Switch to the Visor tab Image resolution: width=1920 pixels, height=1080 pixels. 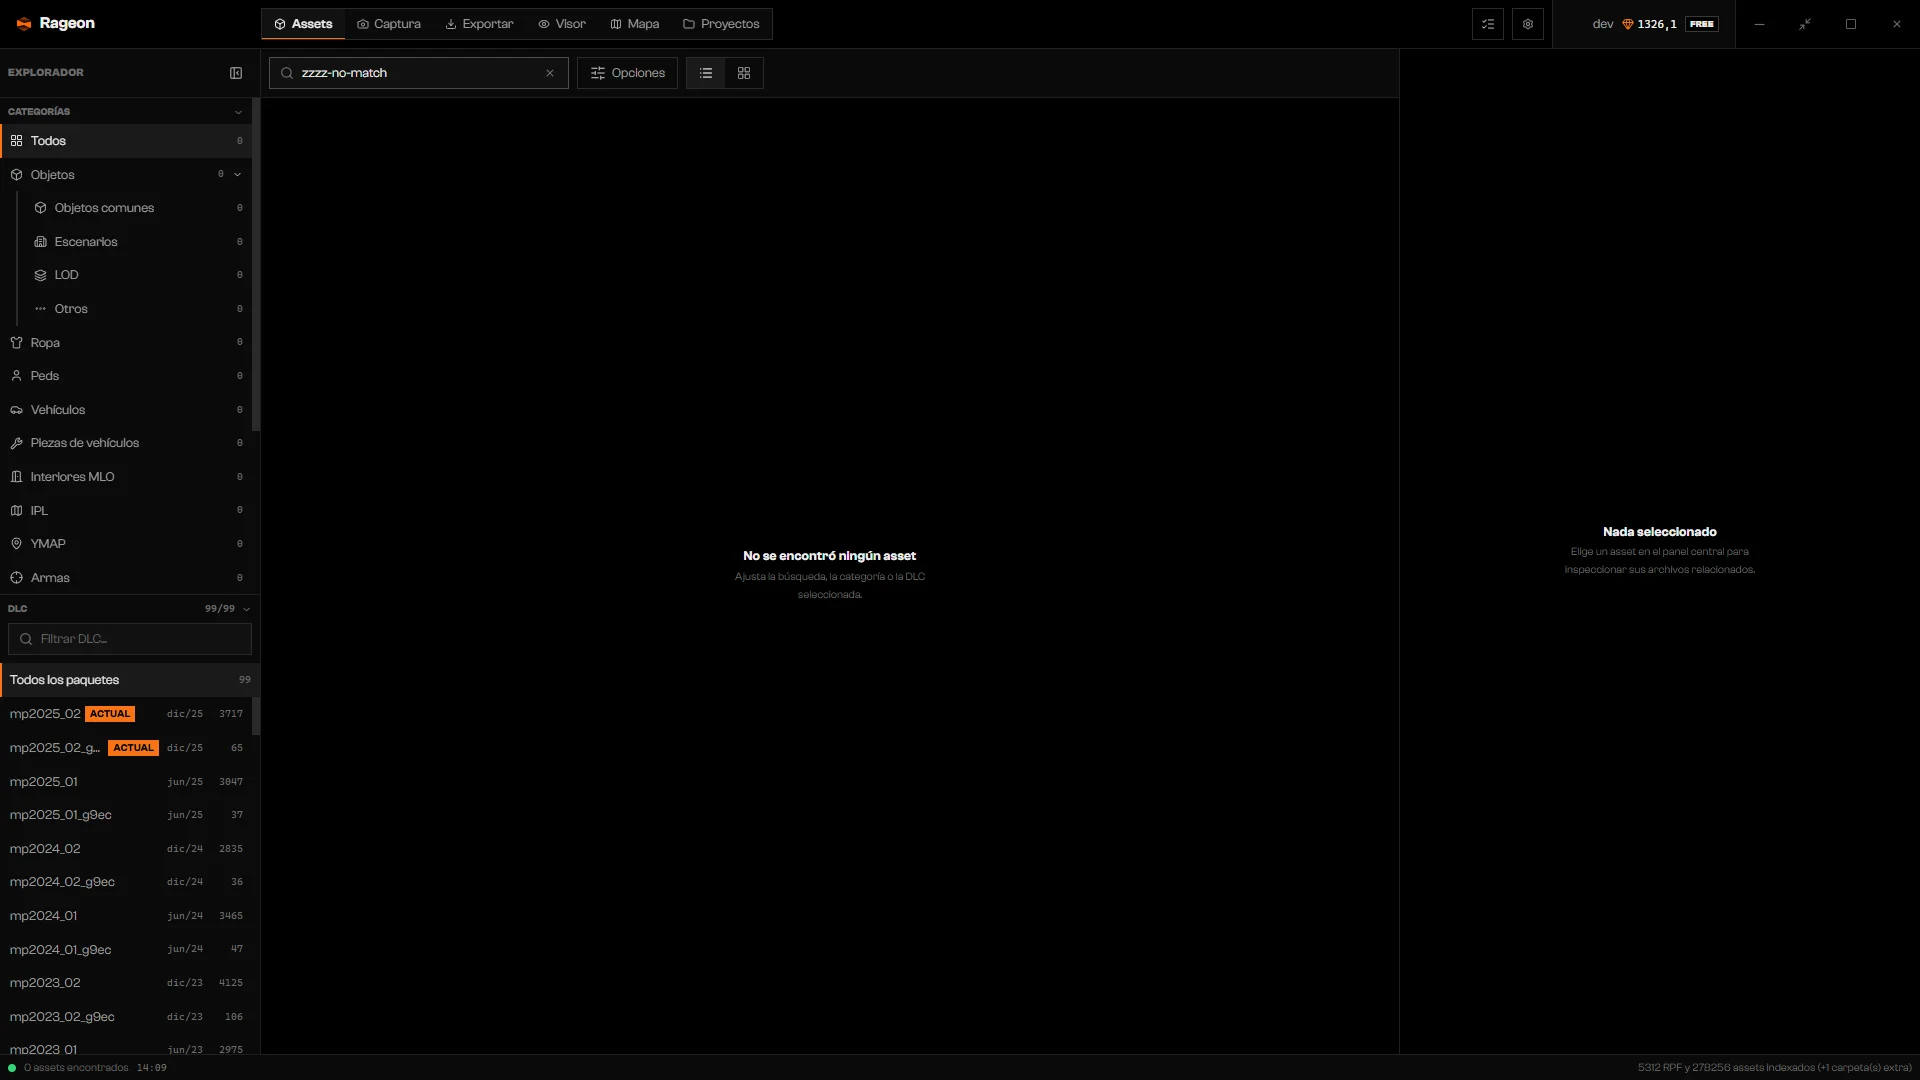pyautogui.click(x=562, y=24)
